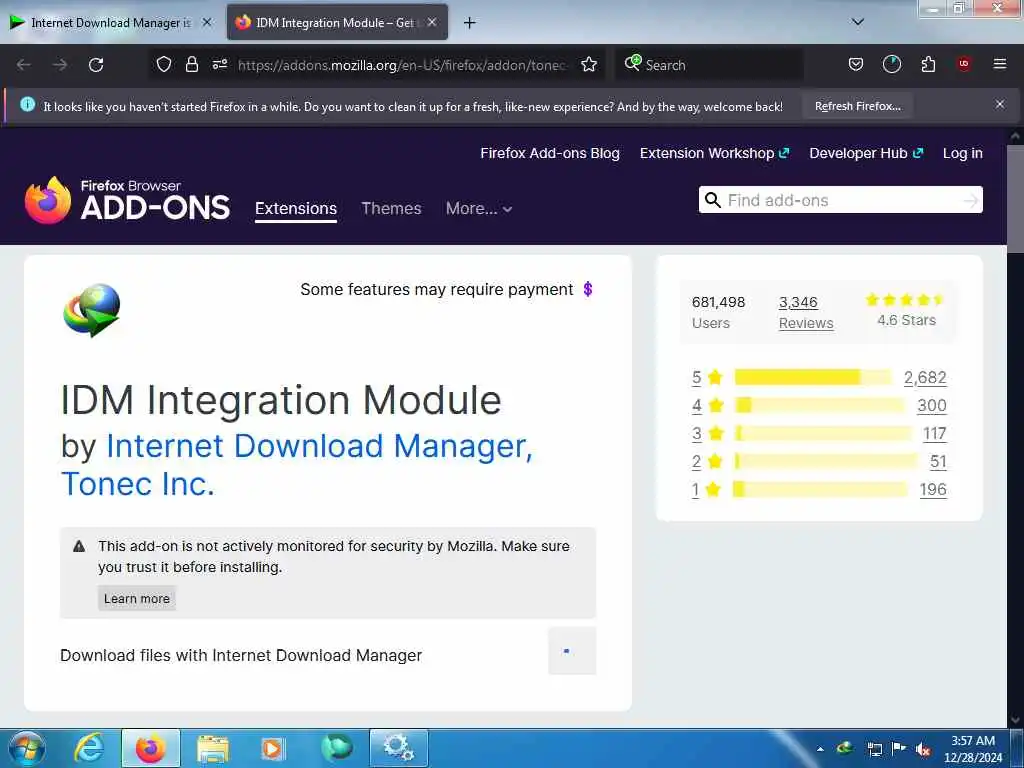Screen dimensions: 1024x768
Task: Click the site security padlock icon
Action: 191,64
